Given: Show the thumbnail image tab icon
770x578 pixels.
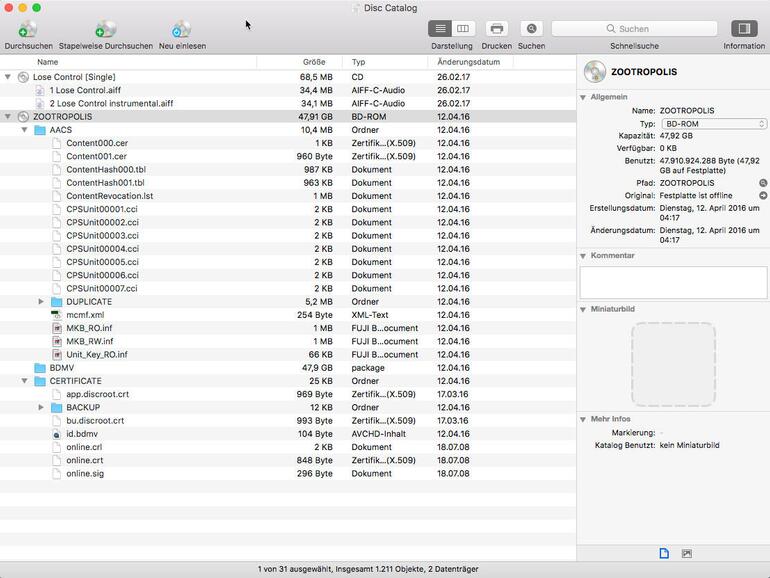Looking at the screenshot, I should pyautogui.click(x=687, y=553).
